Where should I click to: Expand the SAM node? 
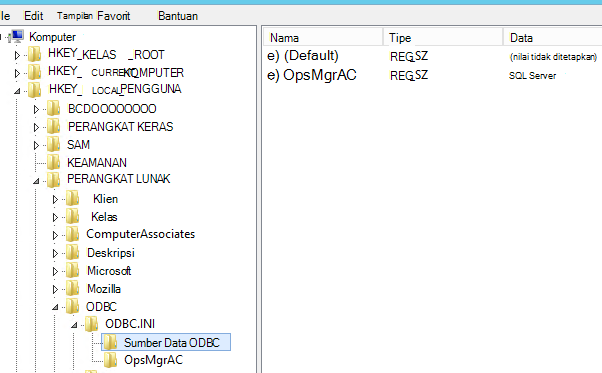point(36,145)
